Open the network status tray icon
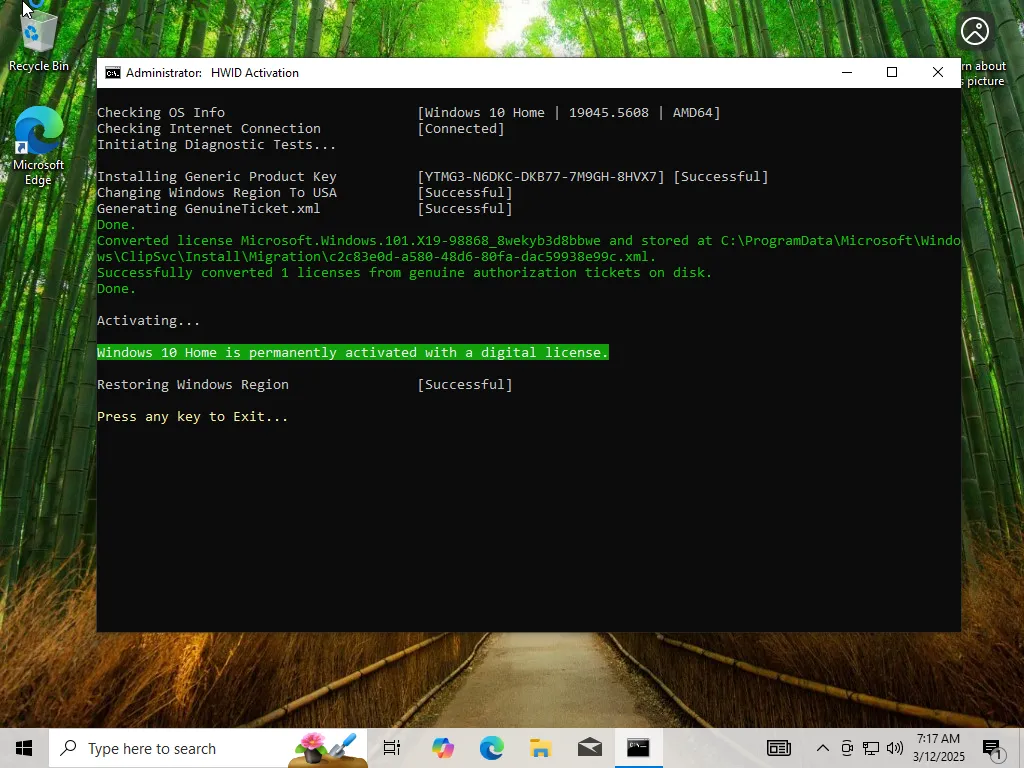The height and width of the screenshot is (768, 1024). [x=871, y=748]
